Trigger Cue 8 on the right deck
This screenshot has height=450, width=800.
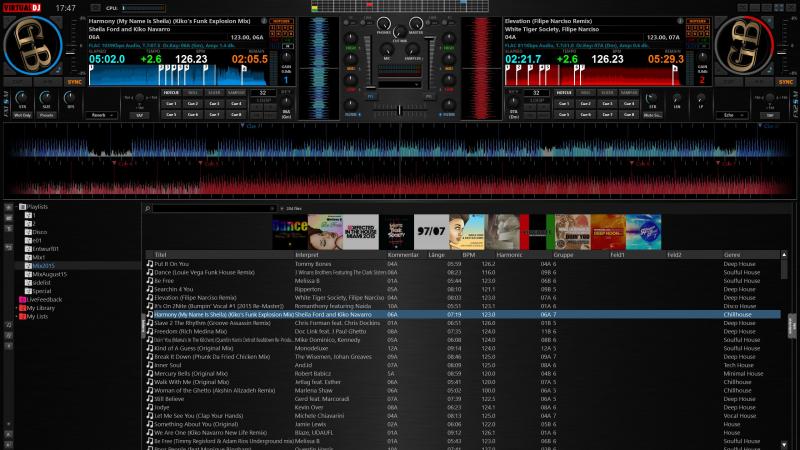(x=629, y=114)
